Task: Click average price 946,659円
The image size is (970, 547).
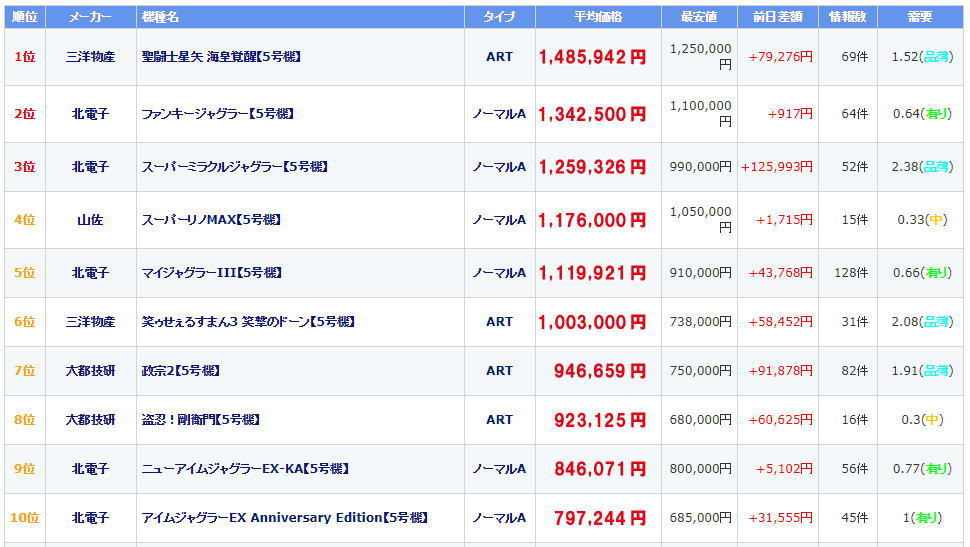Action: [600, 371]
